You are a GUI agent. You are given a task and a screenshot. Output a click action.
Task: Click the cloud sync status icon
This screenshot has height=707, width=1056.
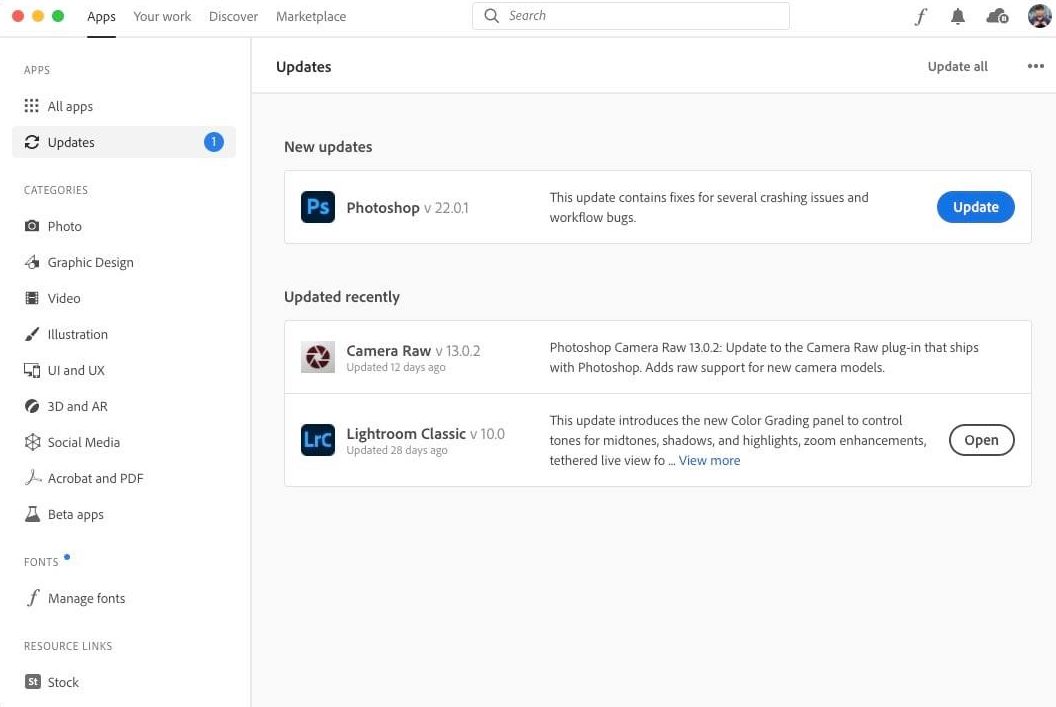coord(996,16)
